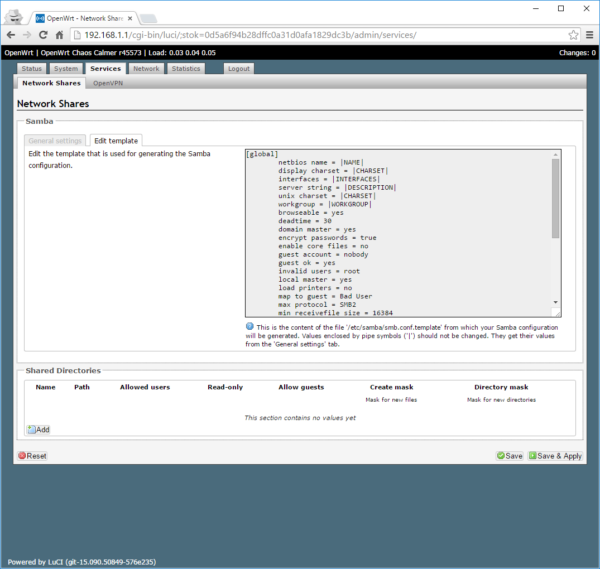Click the browser back arrow
600x569 pixels.
click(x=11, y=35)
